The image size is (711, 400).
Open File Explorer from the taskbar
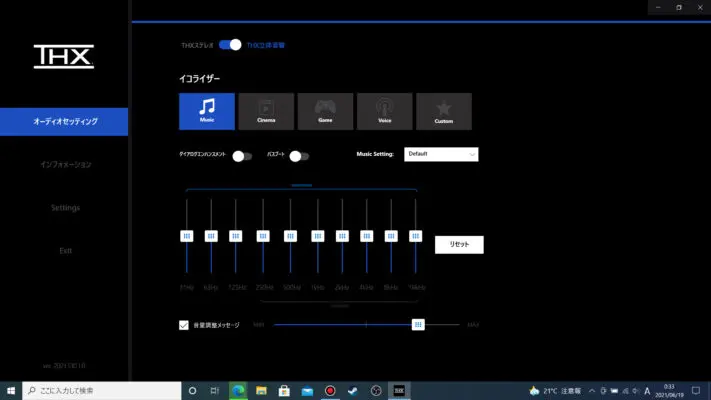click(x=261, y=390)
